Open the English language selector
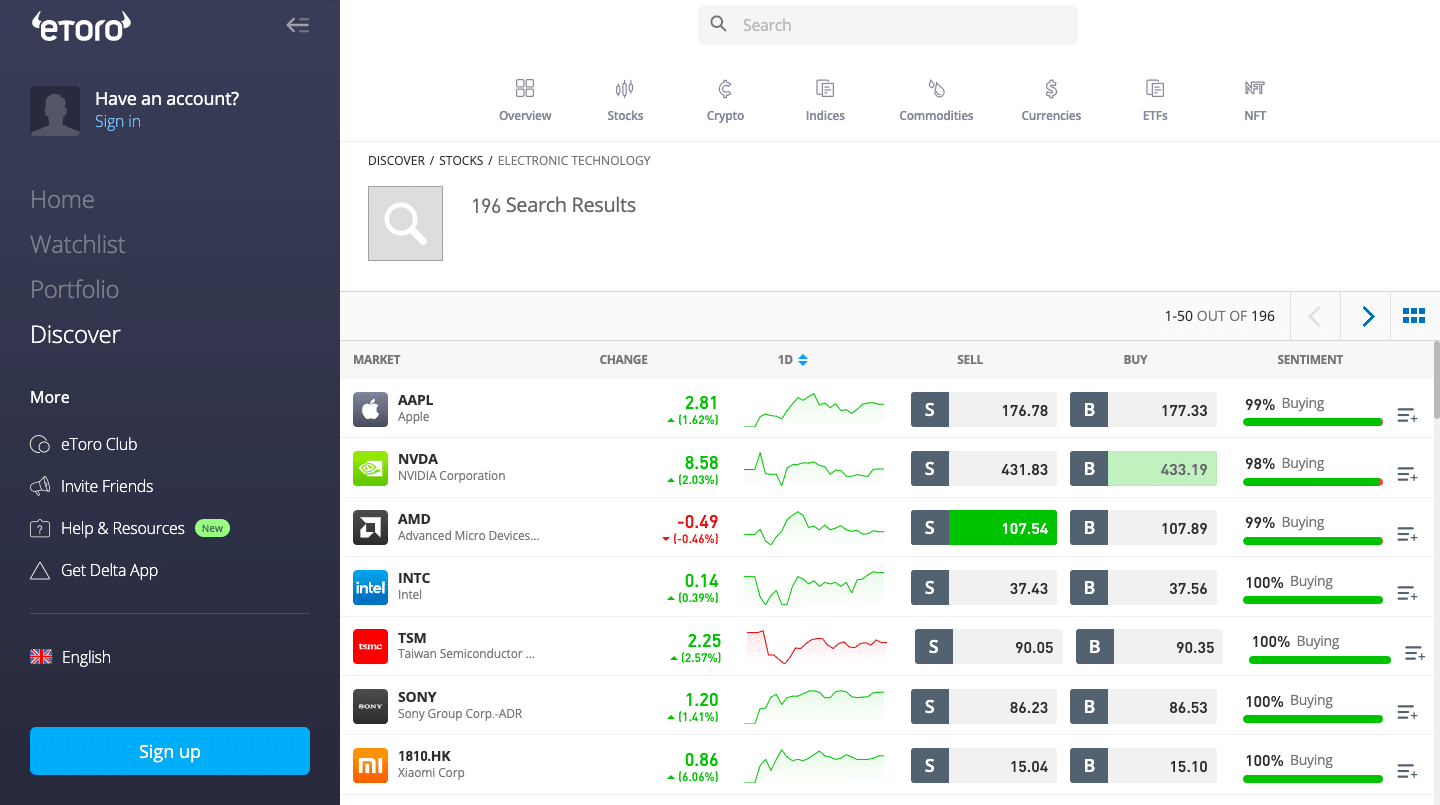Image resolution: width=1440 pixels, height=805 pixels. pos(70,657)
